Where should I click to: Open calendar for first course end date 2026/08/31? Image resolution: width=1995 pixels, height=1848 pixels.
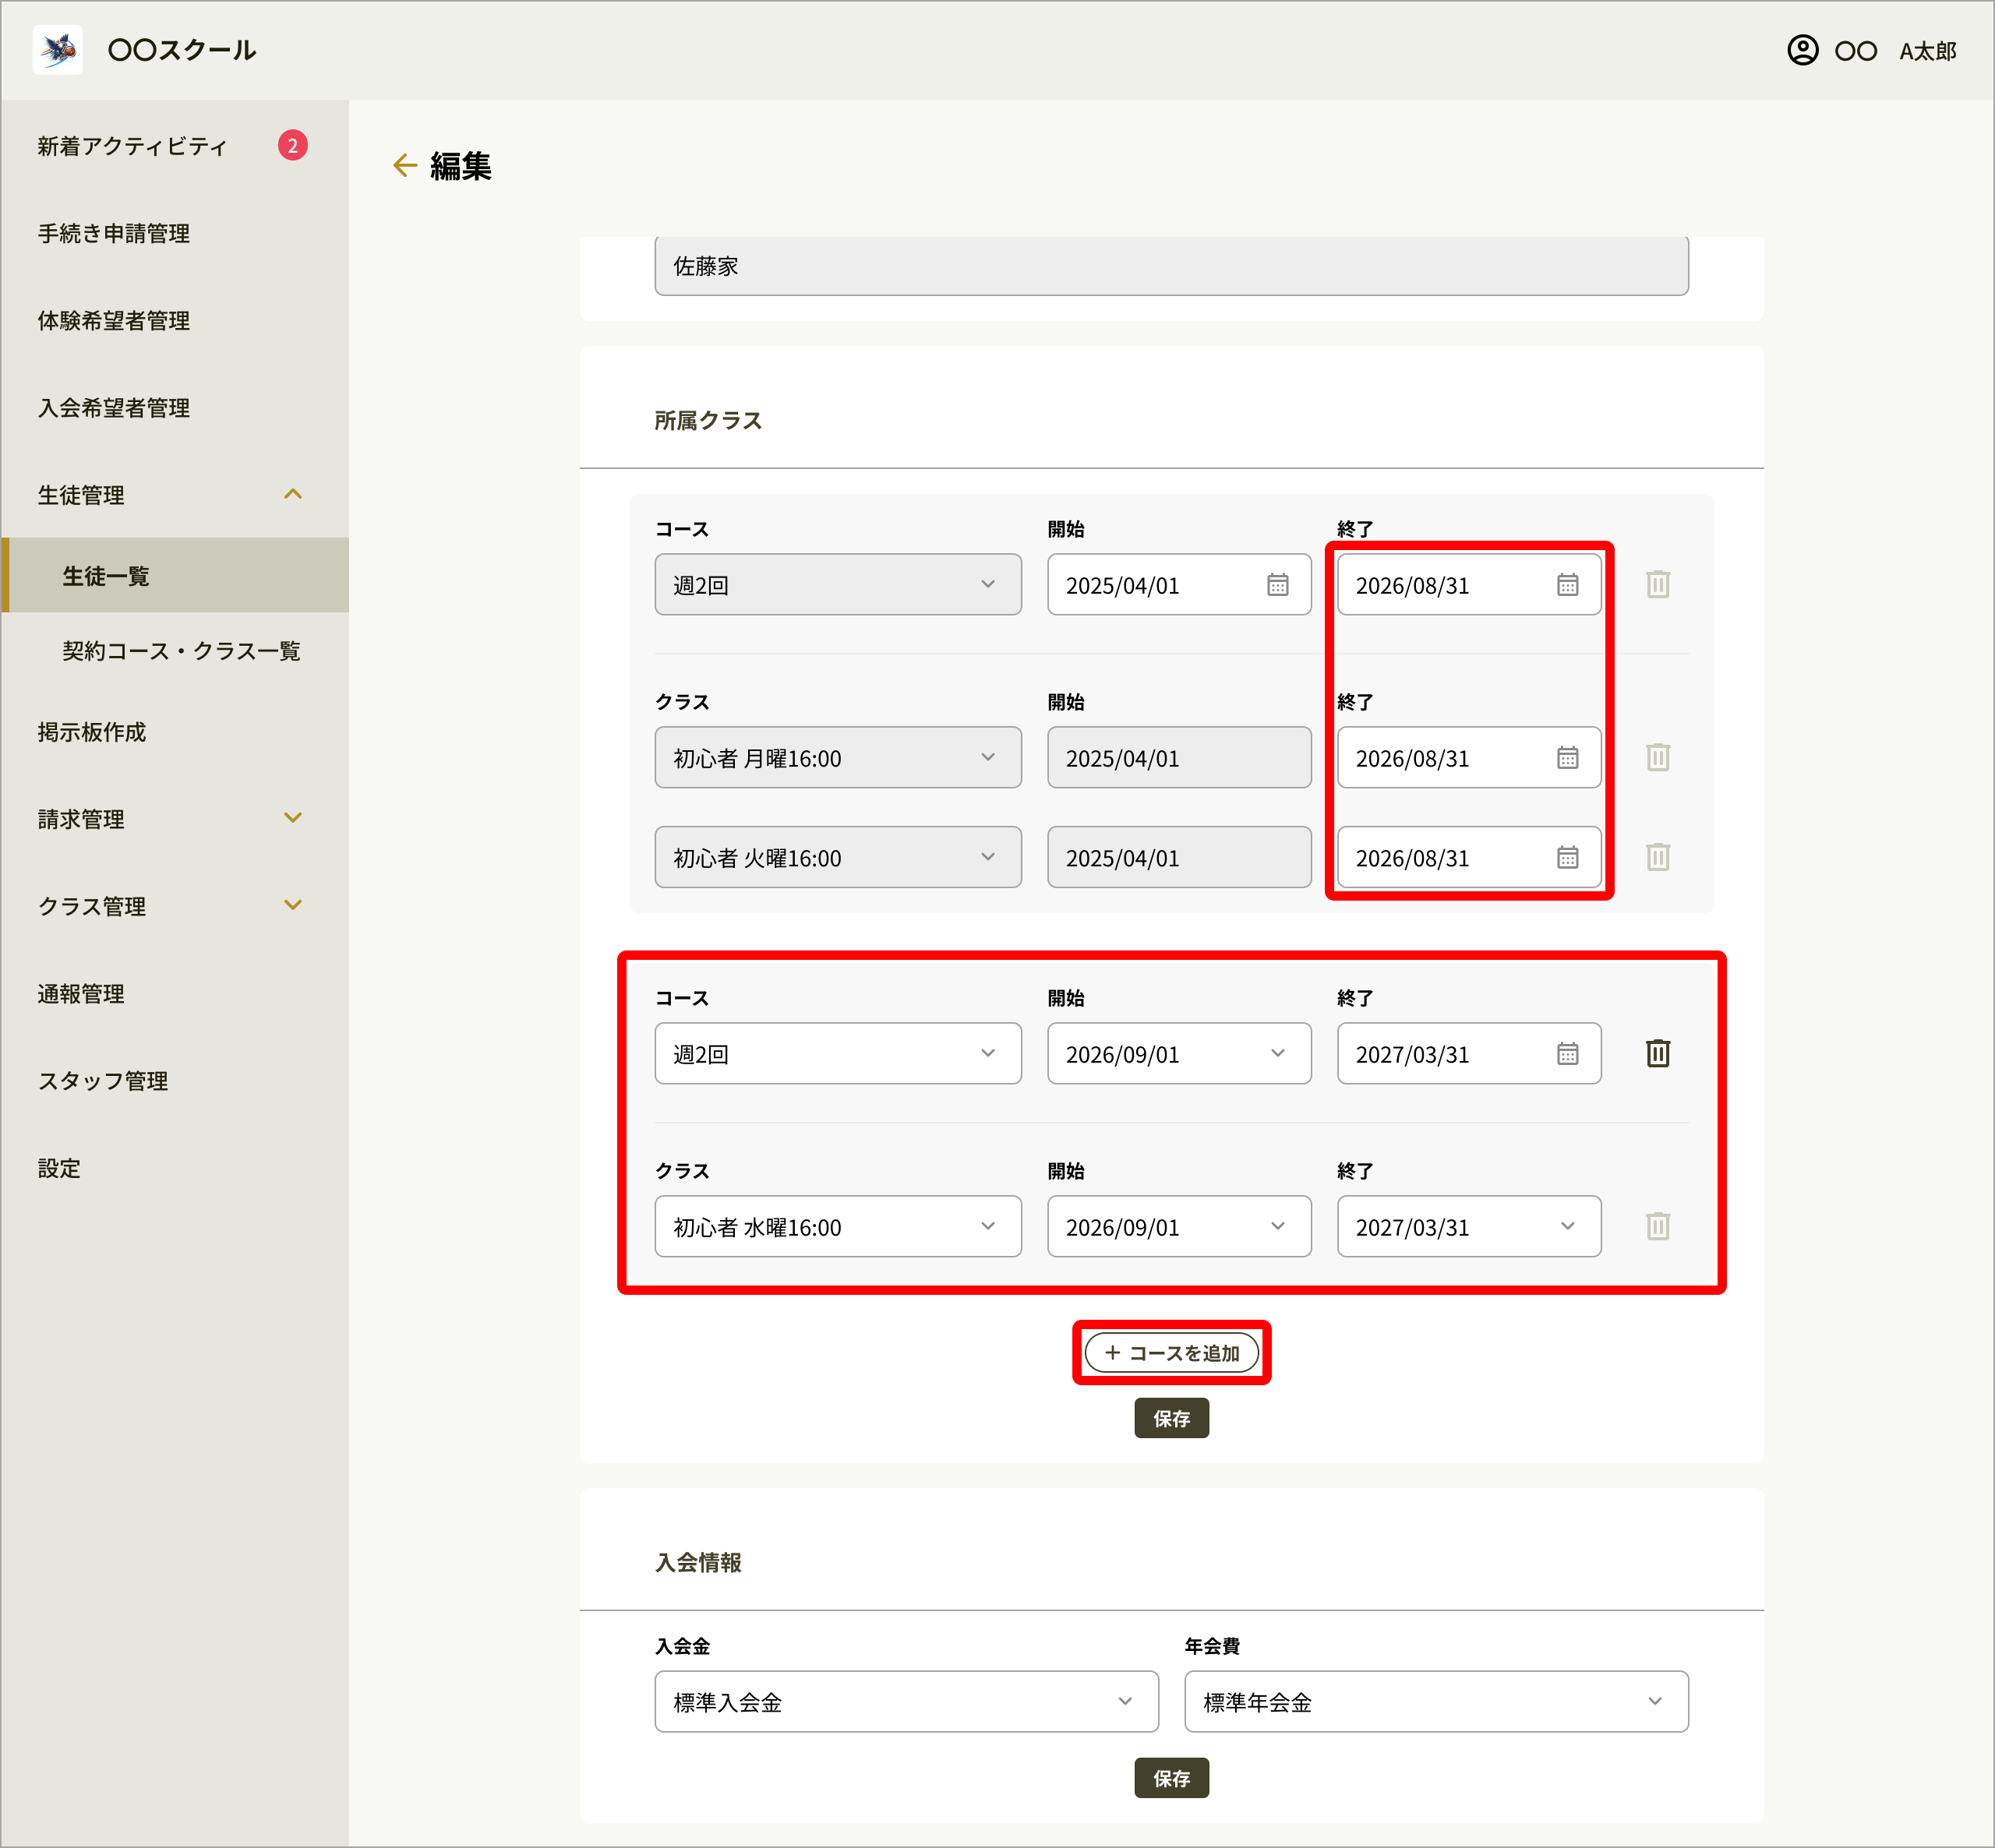[x=1567, y=585]
